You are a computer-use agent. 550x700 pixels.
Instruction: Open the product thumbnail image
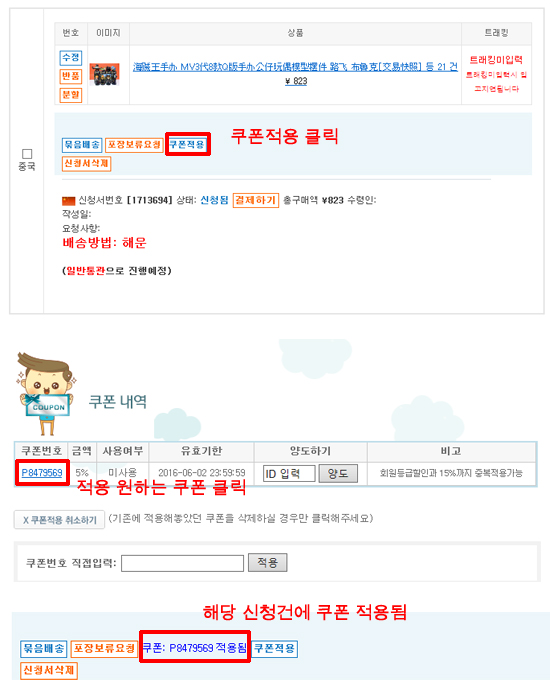point(104,74)
